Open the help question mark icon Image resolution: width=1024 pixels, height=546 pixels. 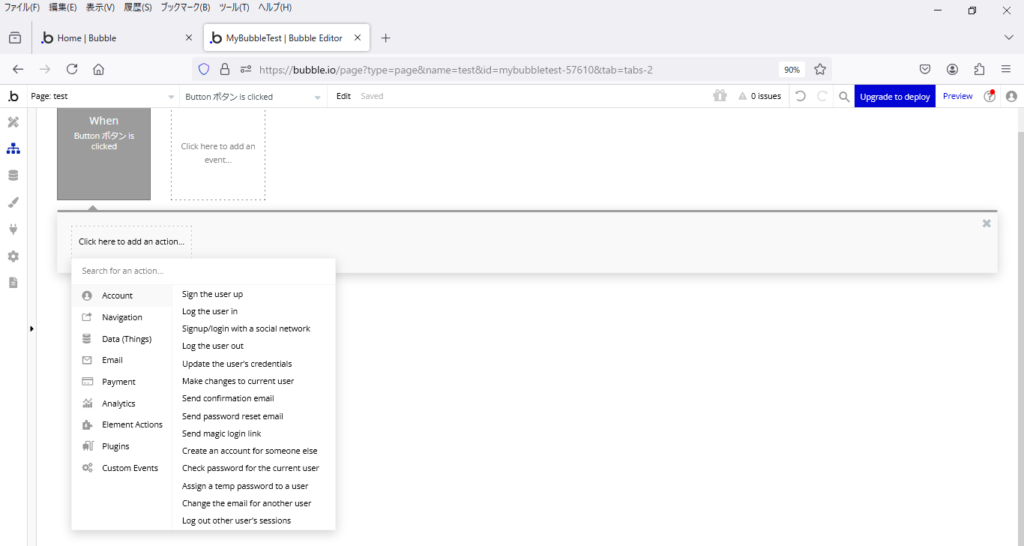[x=990, y=96]
